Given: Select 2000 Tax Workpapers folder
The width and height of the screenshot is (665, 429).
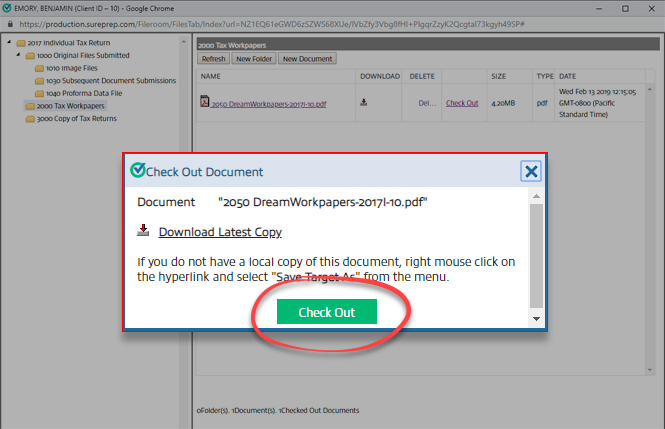Looking at the screenshot, I should coord(70,106).
